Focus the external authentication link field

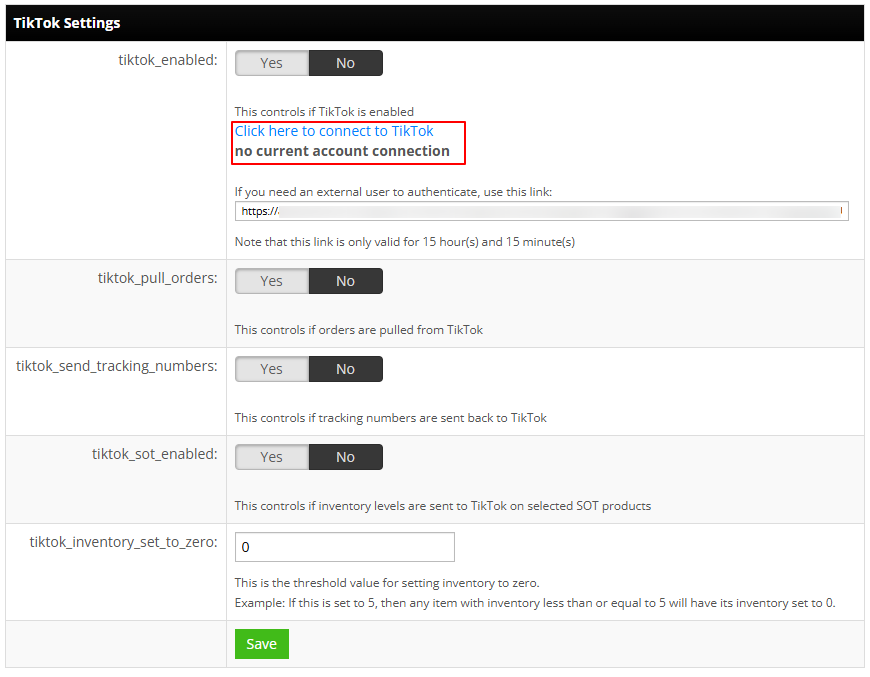pyautogui.click(x=542, y=211)
